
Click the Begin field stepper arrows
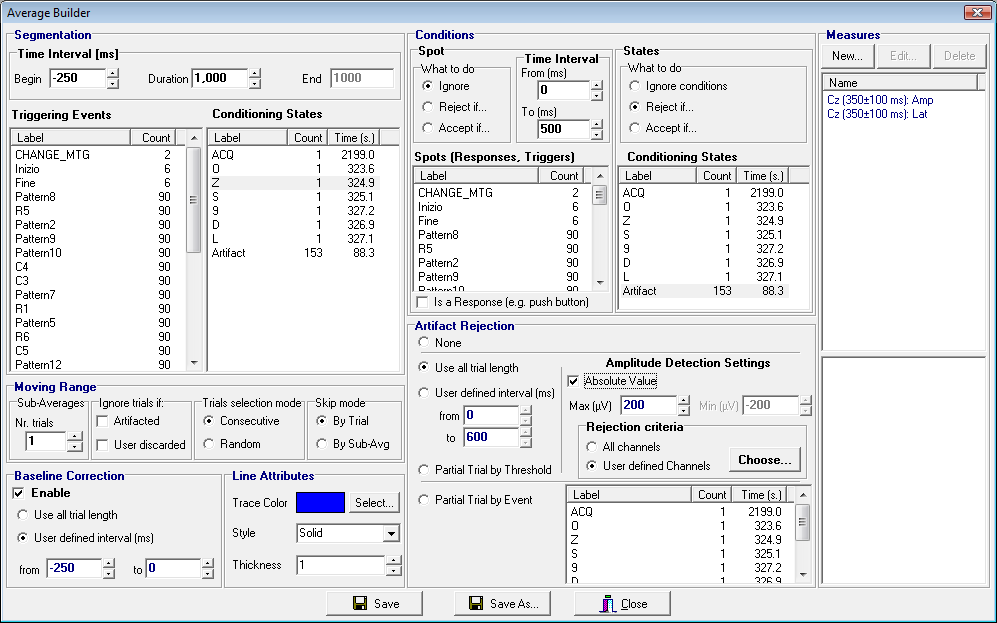click(x=113, y=78)
